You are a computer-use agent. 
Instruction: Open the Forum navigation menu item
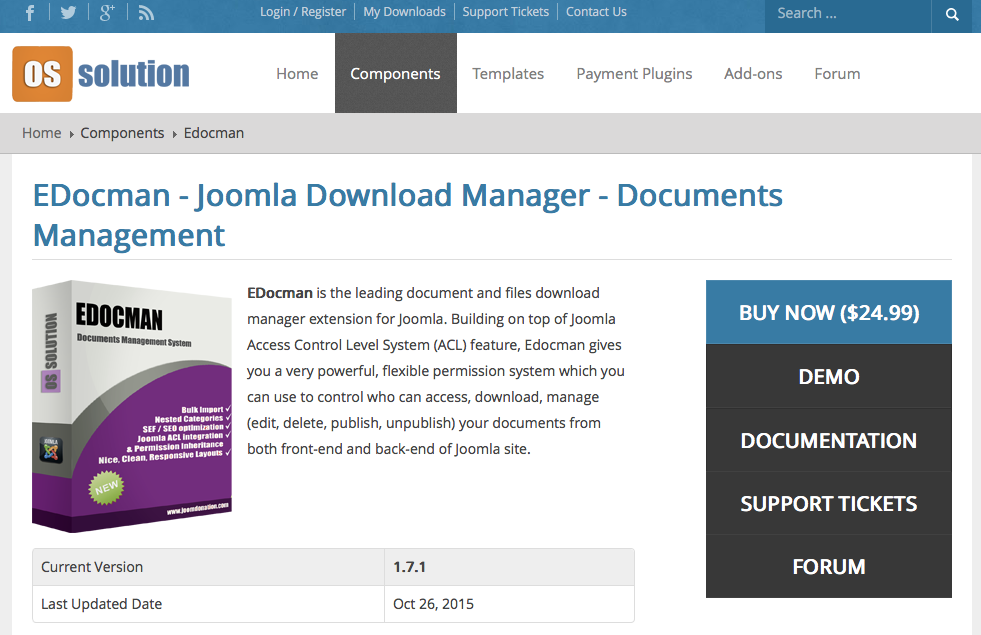(837, 74)
